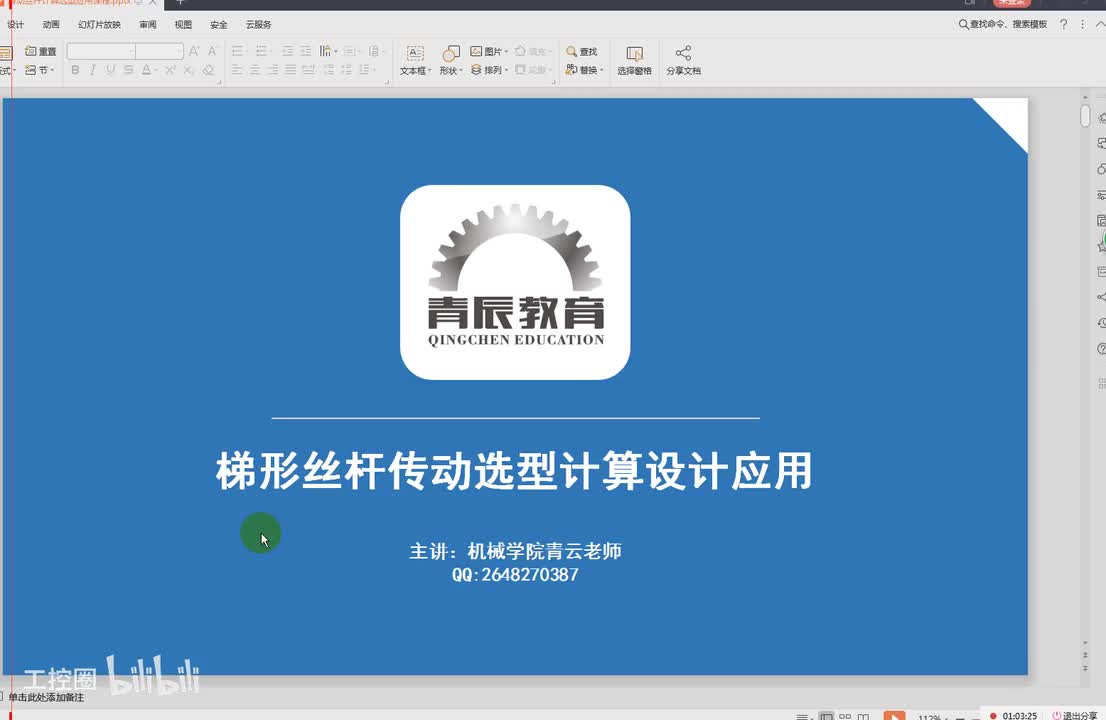Click the vertical scrollbar thumb
1106x720 pixels.
pyautogui.click(x=1086, y=116)
